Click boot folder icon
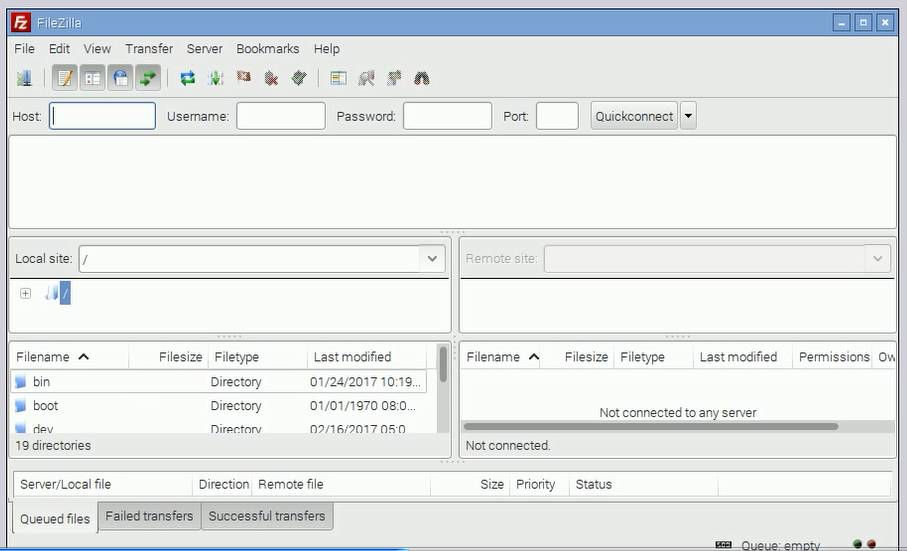This screenshot has height=551, width=907. point(21,405)
